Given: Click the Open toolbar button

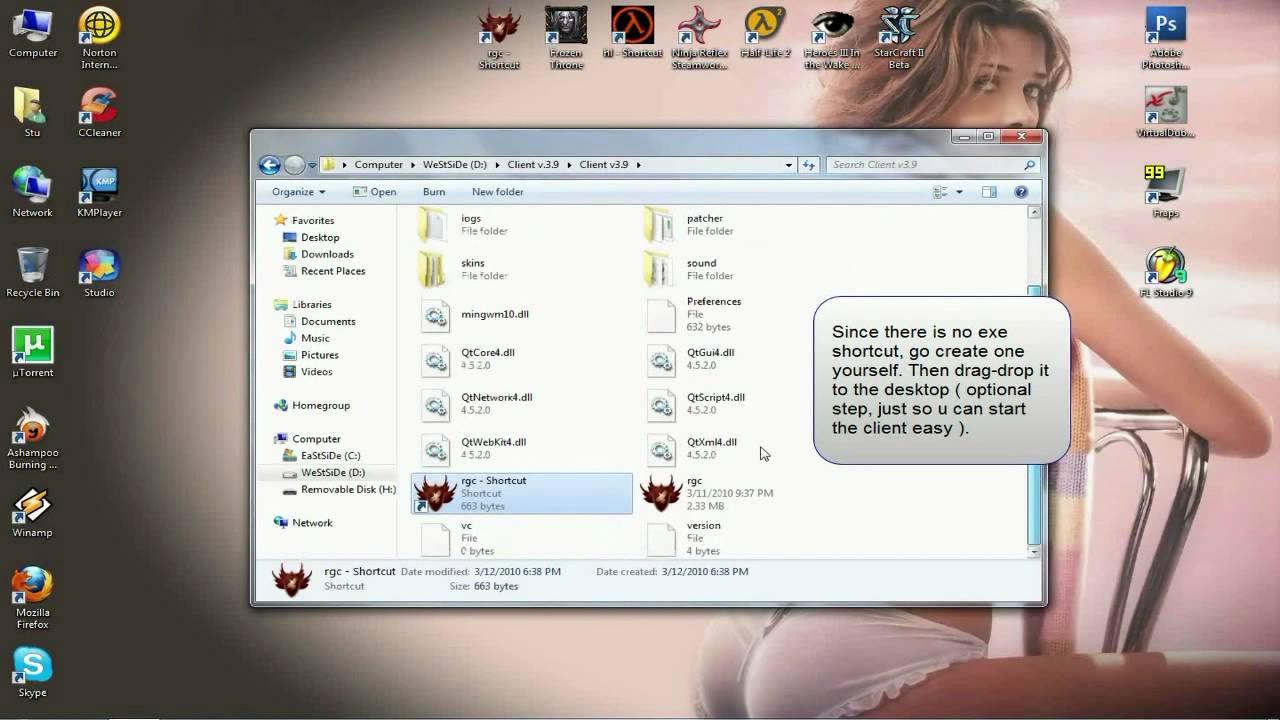Looking at the screenshot, I should [x=375, y=192].
